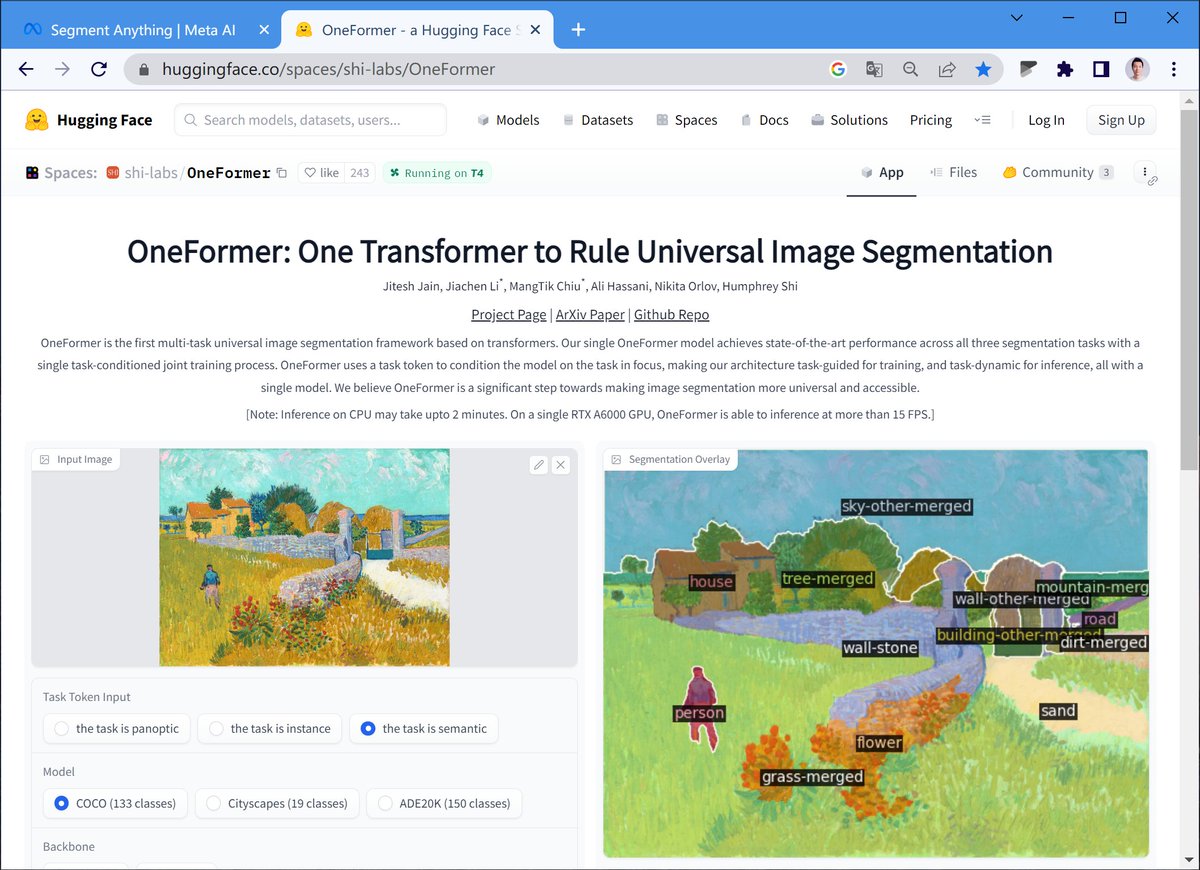The height and width of the screenshot is (870, 1200).
Task: Open the browser side panel icon
Action: click(1101, 69)
